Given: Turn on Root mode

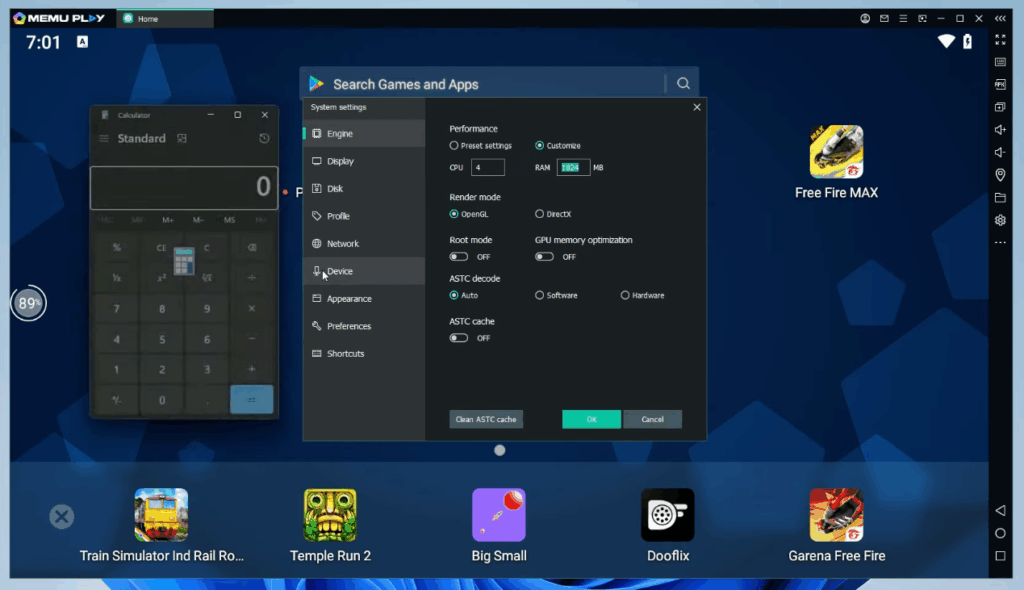Looking at the screenshot, I should (458, 256).
